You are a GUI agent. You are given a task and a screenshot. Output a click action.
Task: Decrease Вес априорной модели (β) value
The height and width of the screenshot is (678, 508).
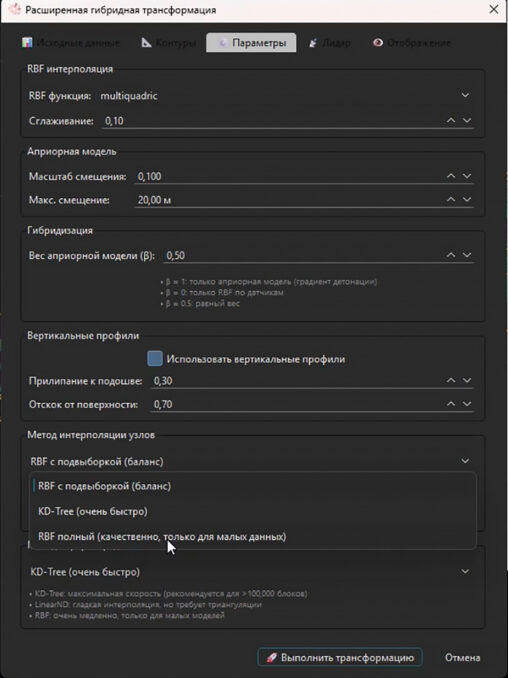(467, 255)
